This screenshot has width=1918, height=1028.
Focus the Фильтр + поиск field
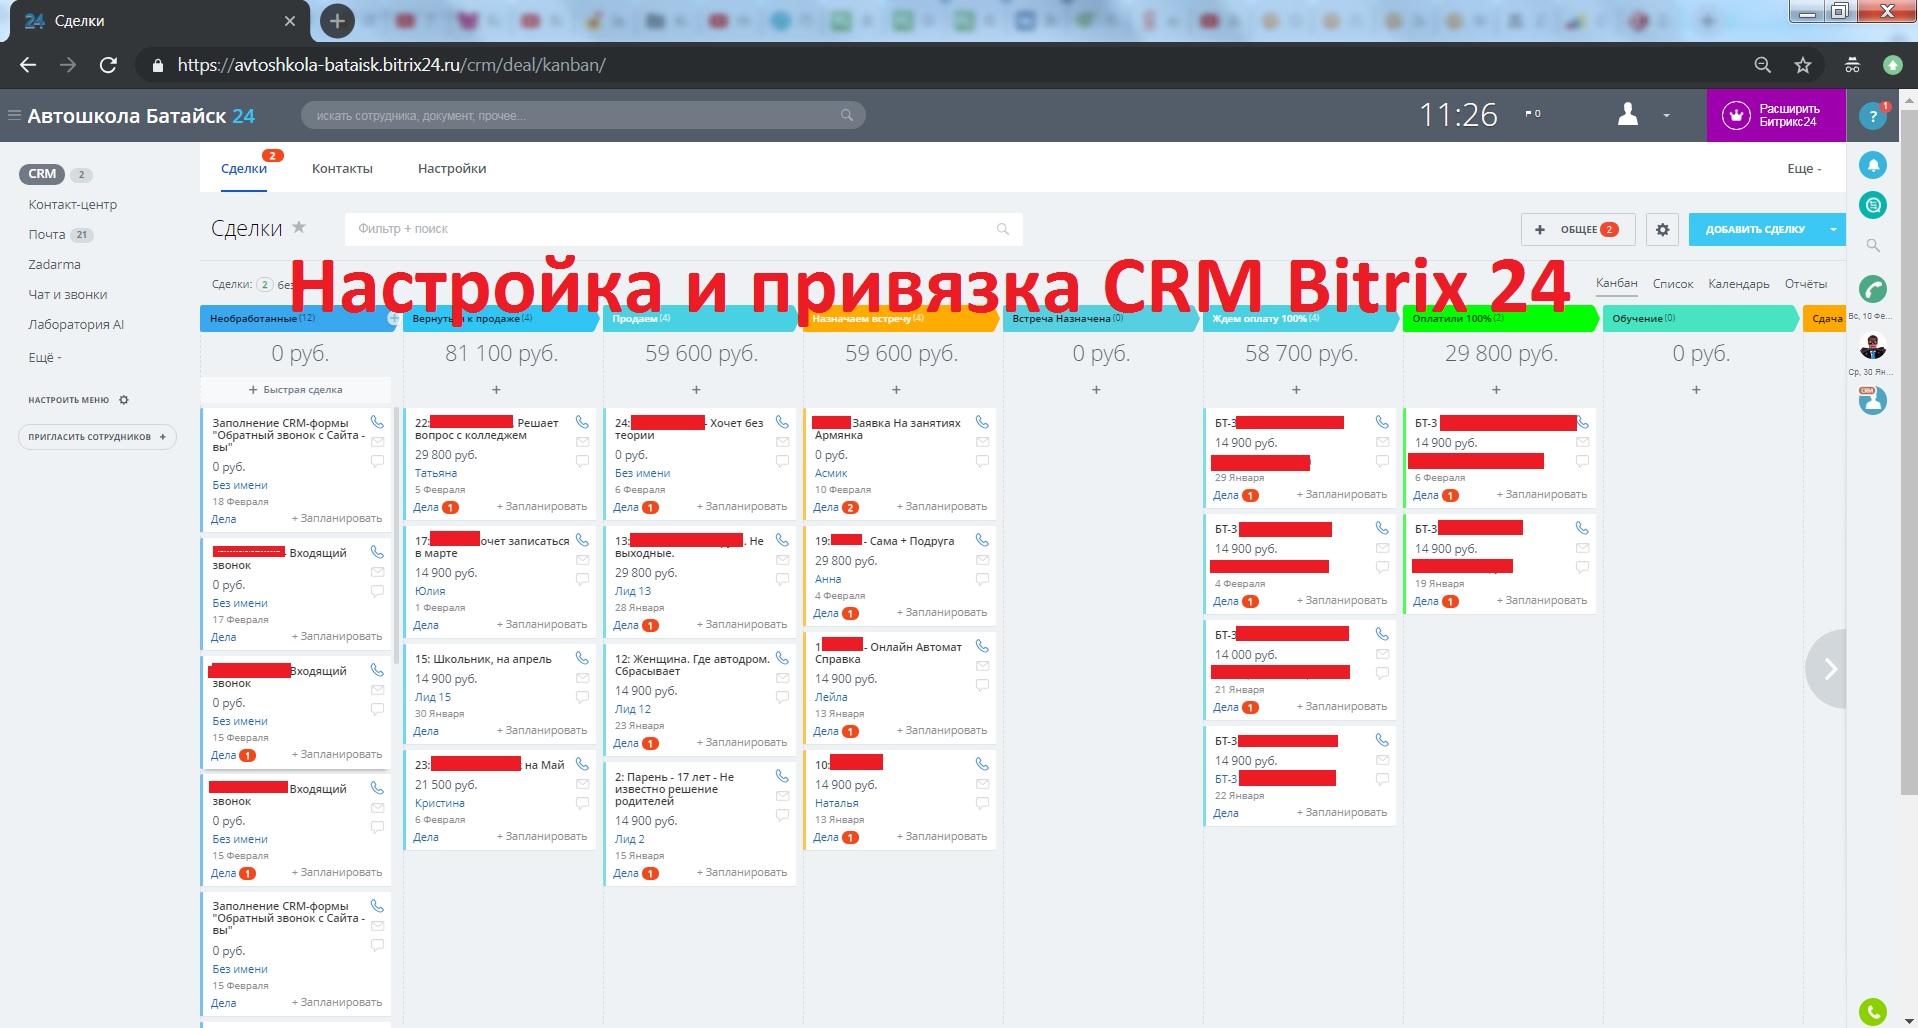point(684,229)
